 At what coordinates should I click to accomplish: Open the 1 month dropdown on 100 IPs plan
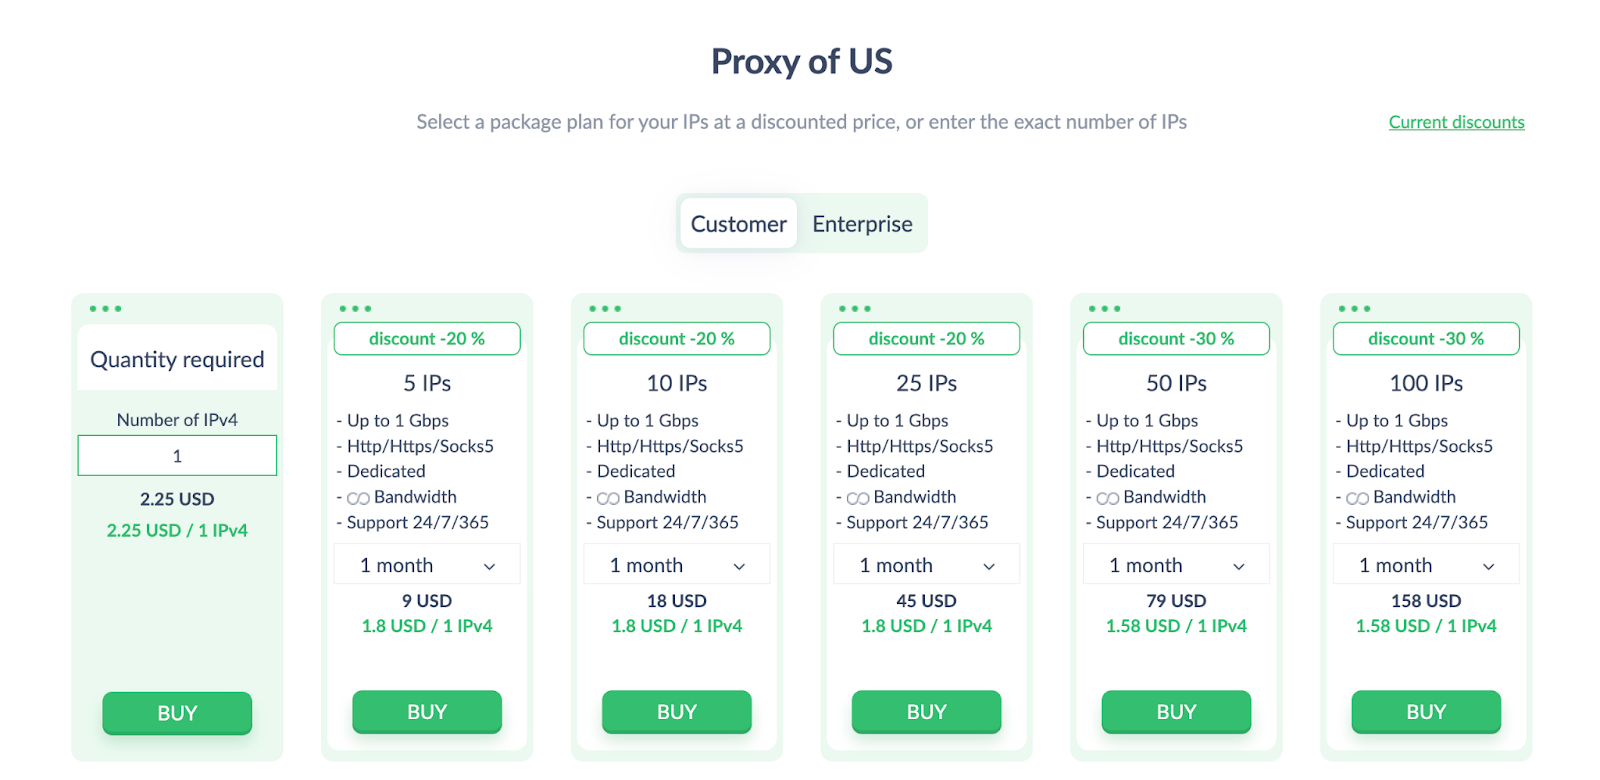(1425, 564)
